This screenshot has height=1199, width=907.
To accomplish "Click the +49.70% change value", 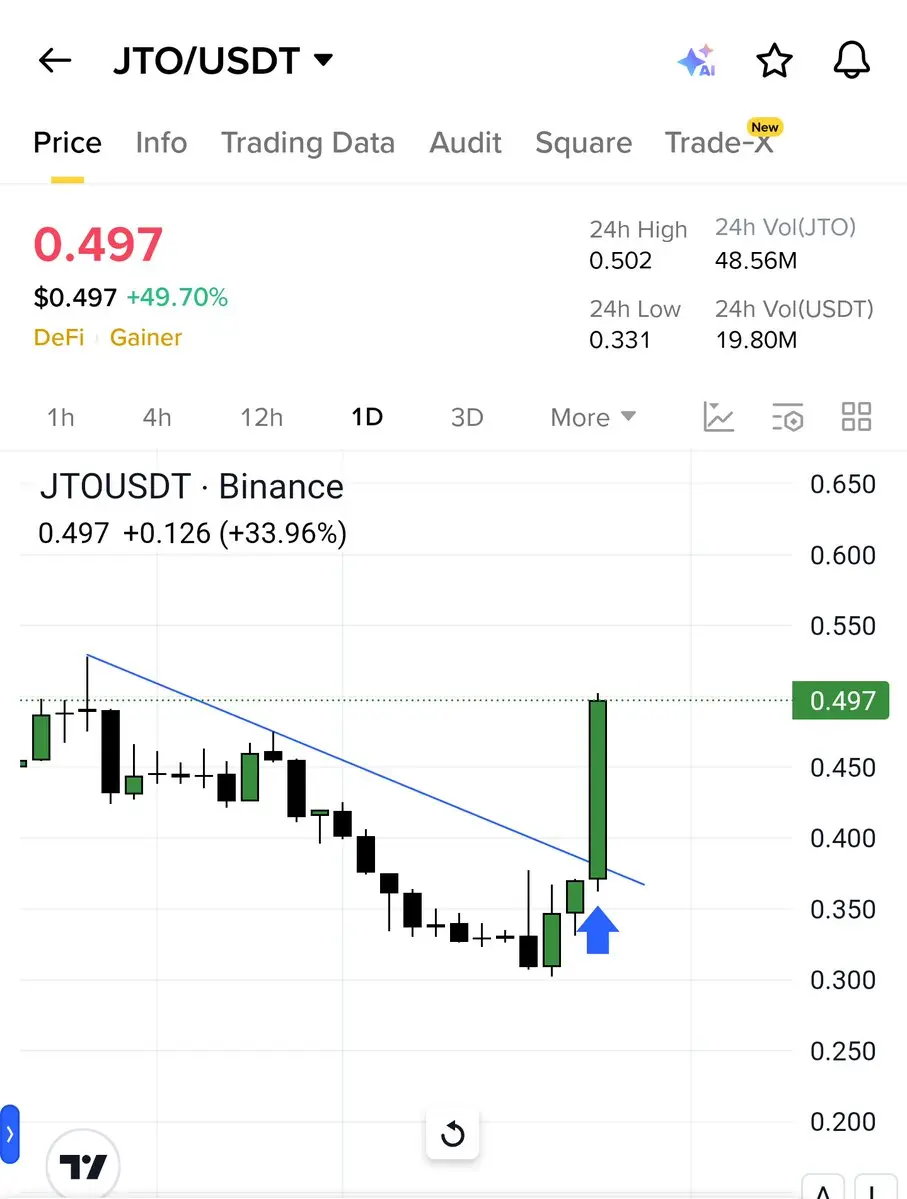I will pyautogui.click(x=177, y=297).
